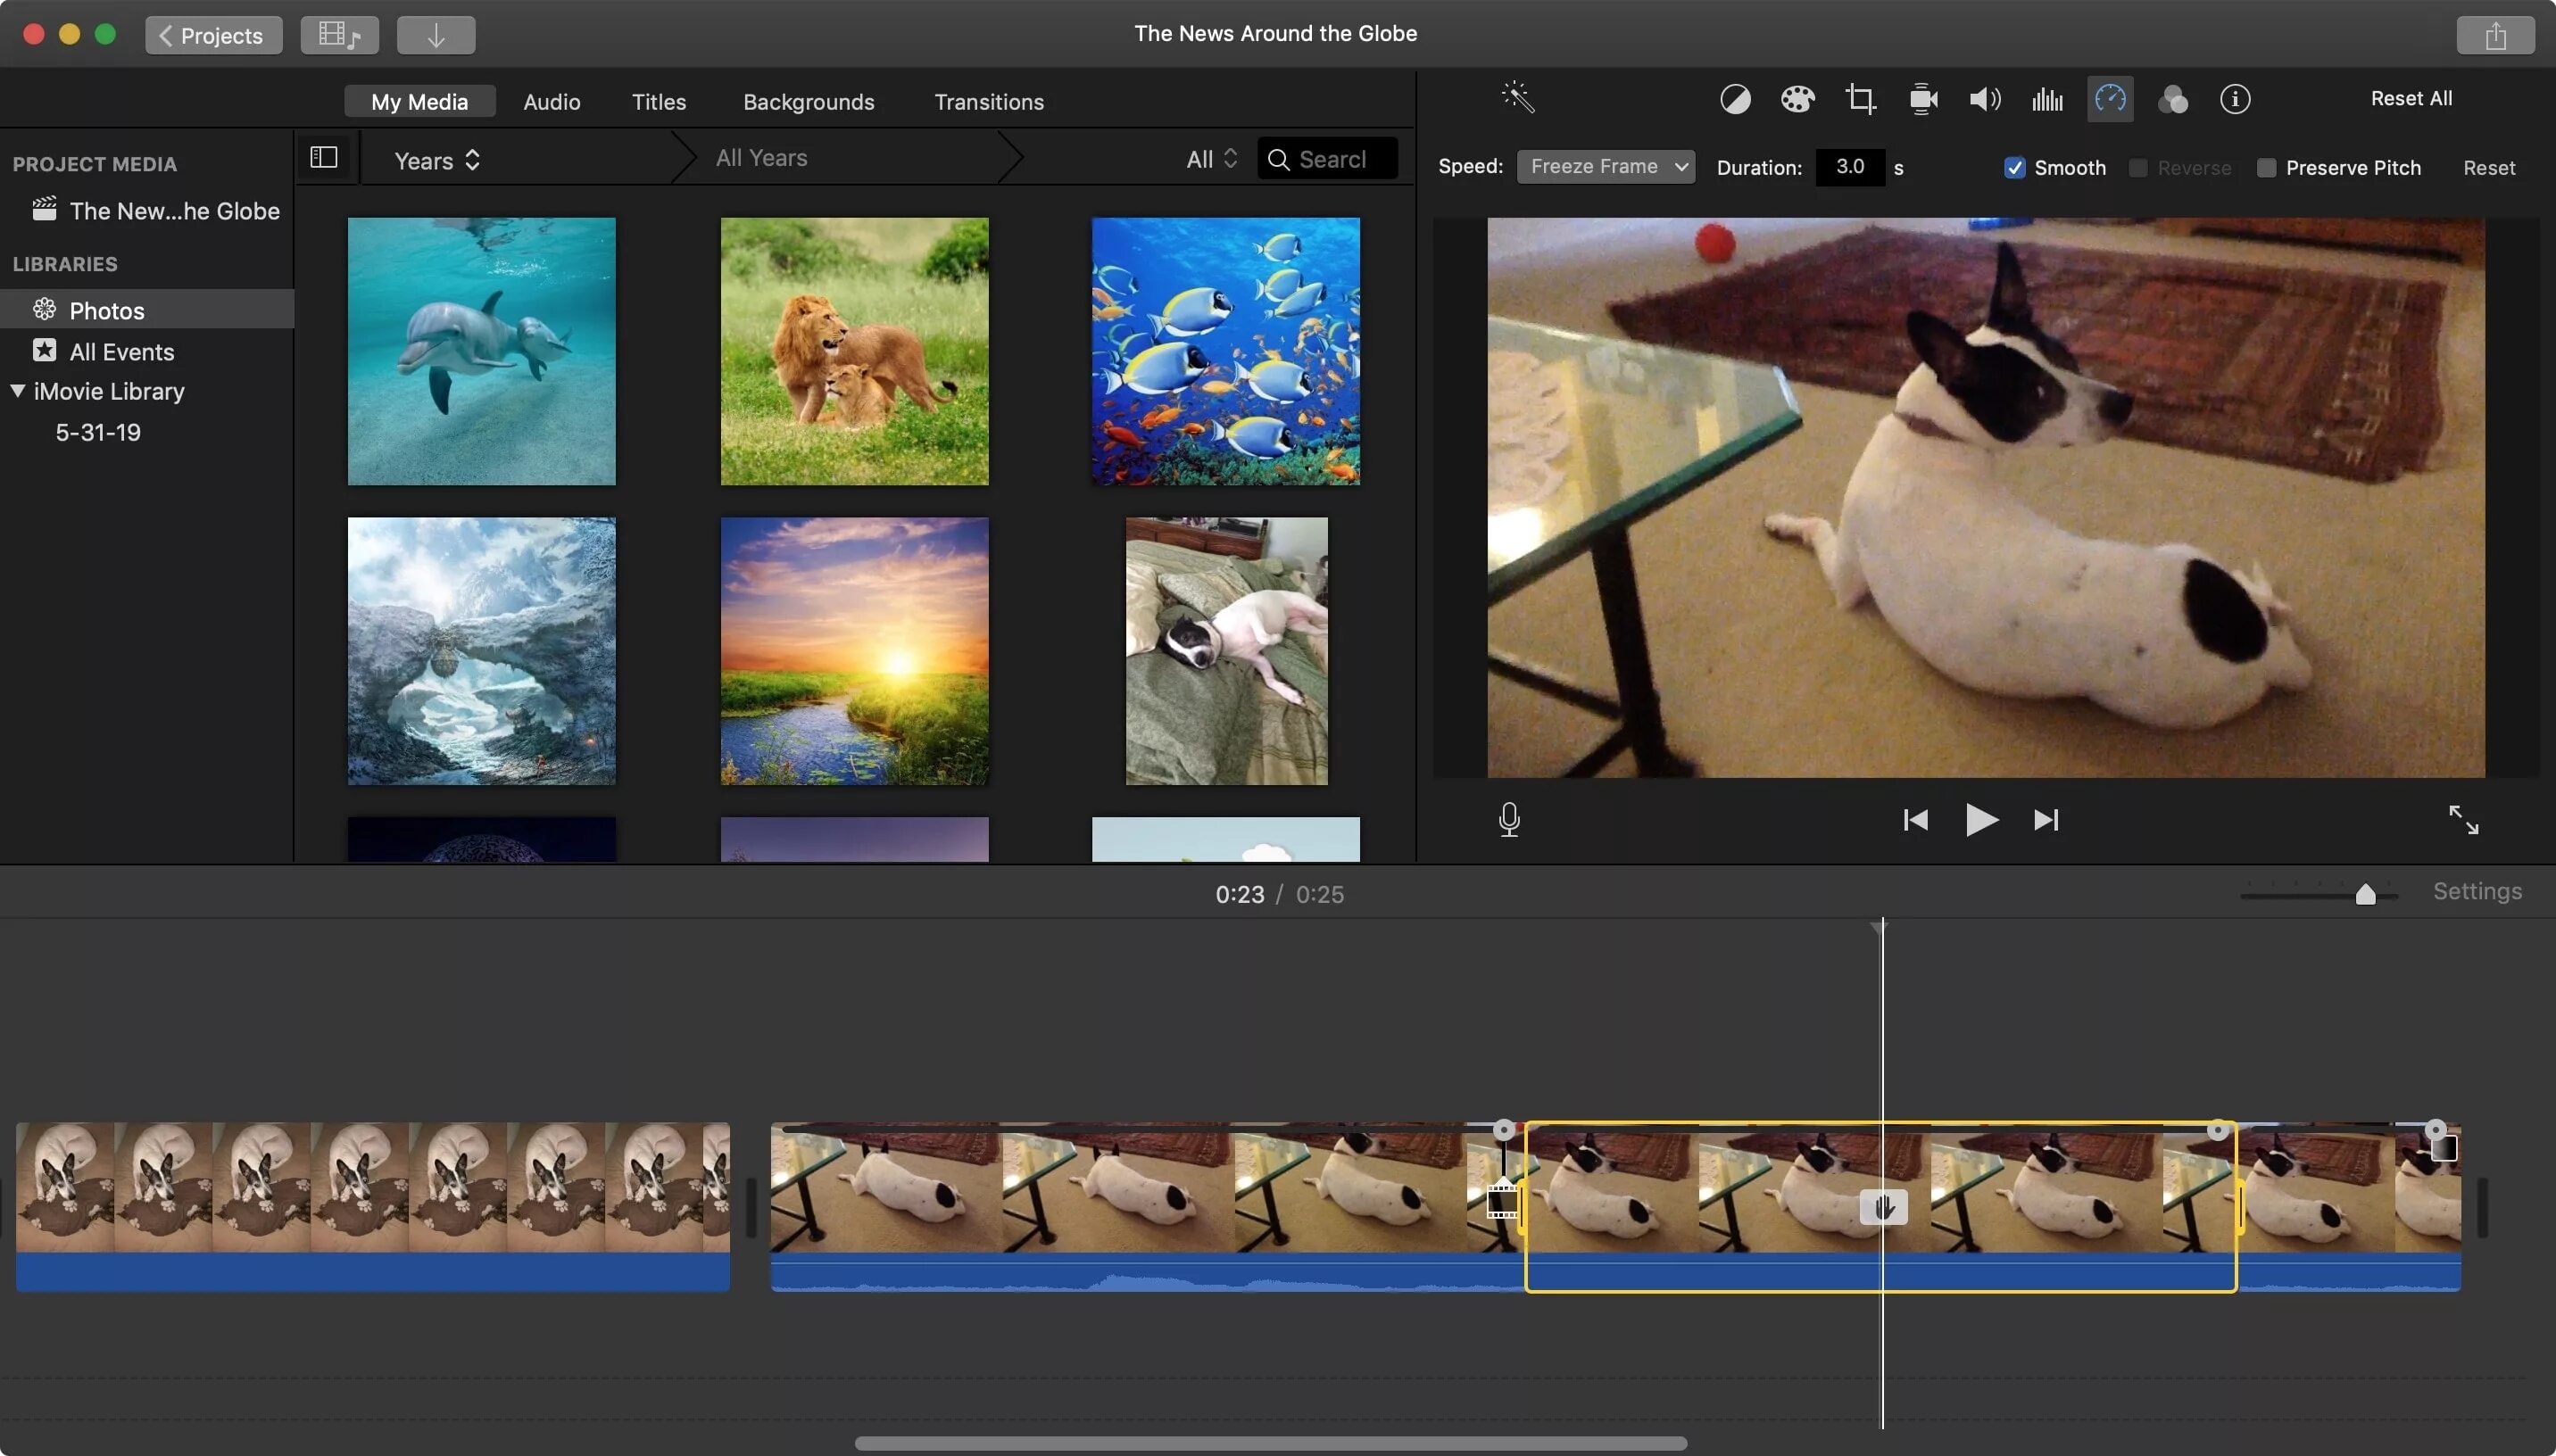
Task: Click the timeline zoom slider handle
Action: coord(2365,894)
